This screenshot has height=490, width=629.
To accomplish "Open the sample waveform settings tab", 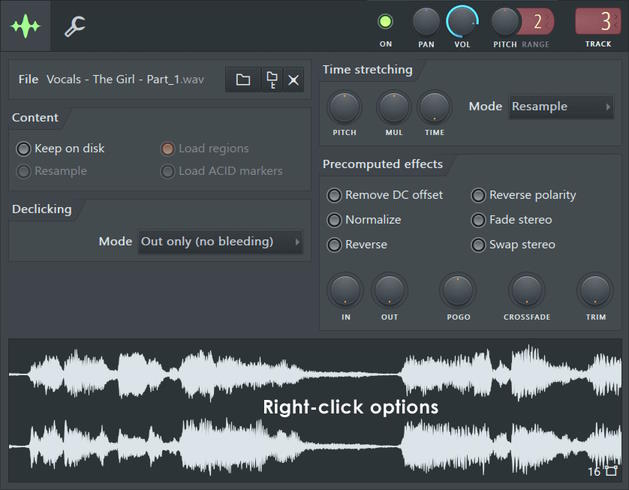I will 25,26.
